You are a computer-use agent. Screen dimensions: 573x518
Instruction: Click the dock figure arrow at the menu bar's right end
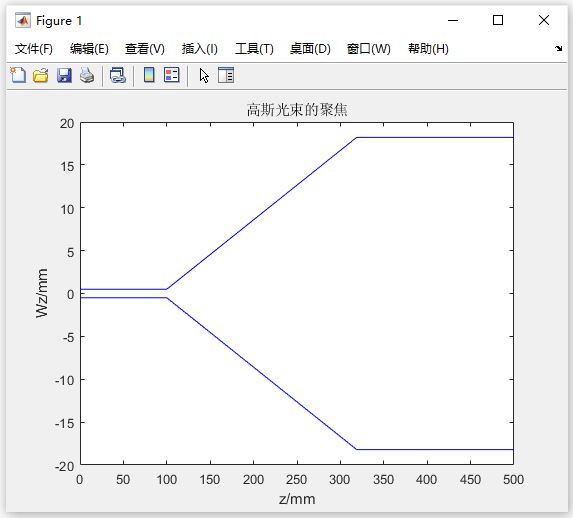[558, 48]
